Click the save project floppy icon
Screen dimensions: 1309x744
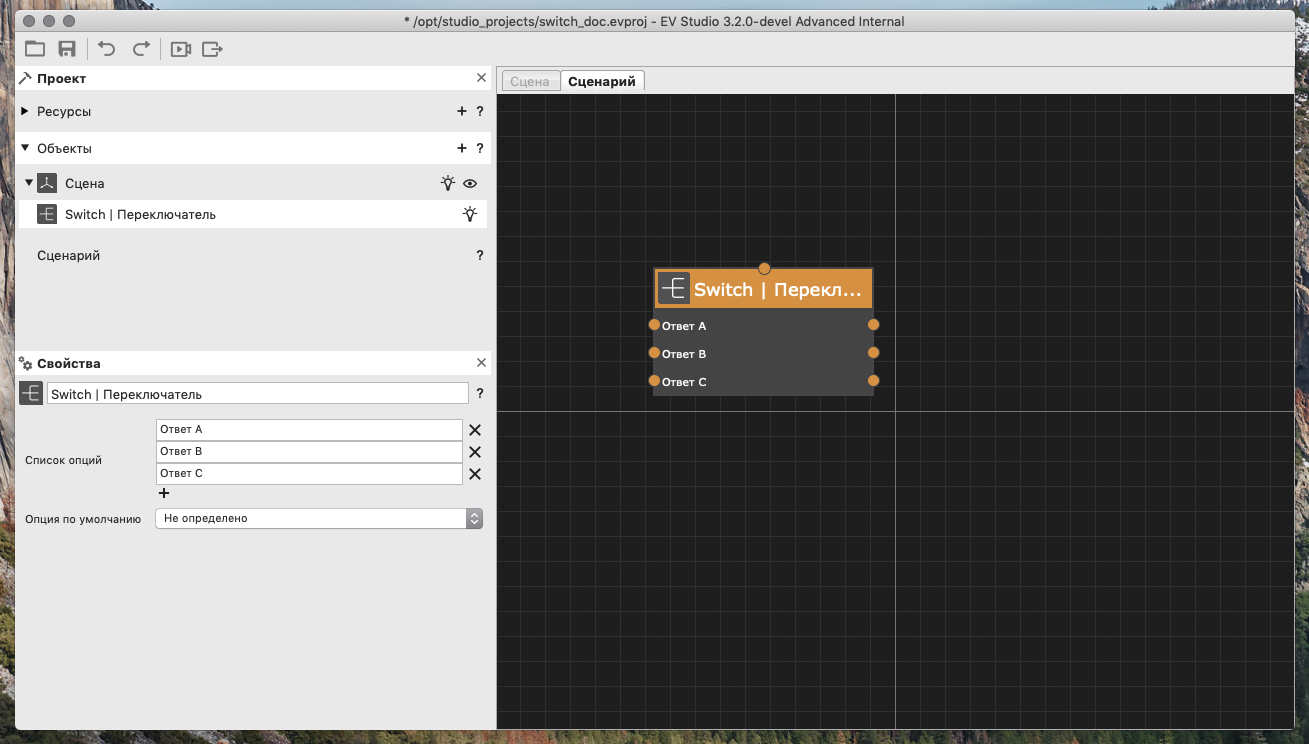point(67,48)
